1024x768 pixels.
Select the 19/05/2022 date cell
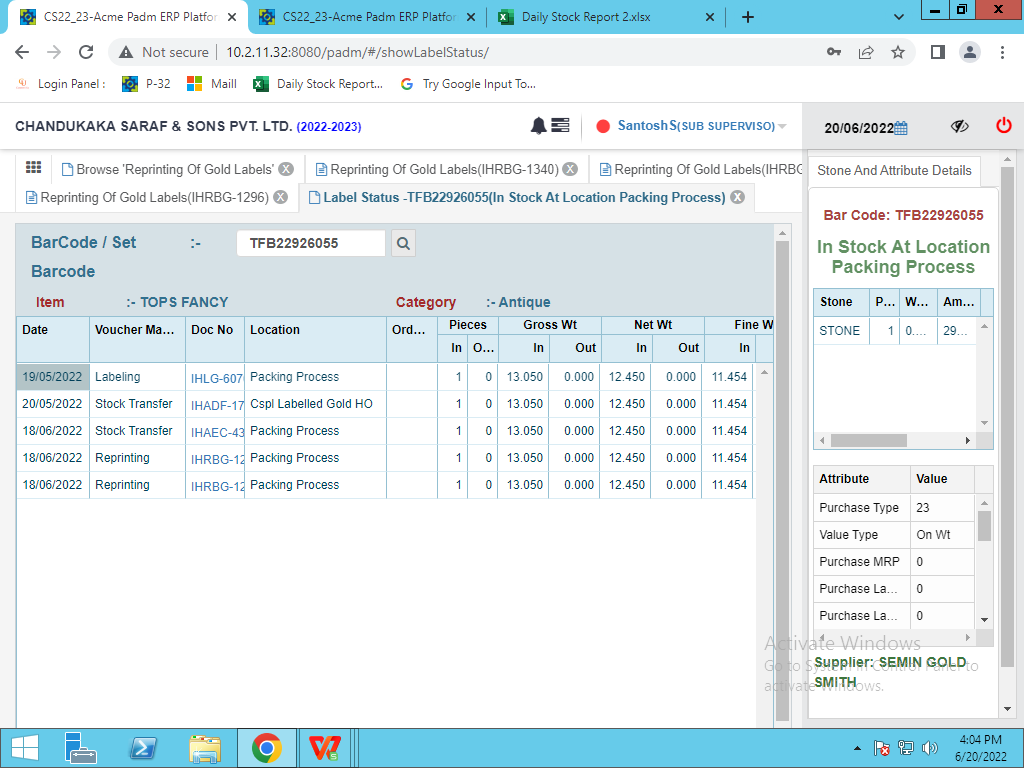pos(52,377)
